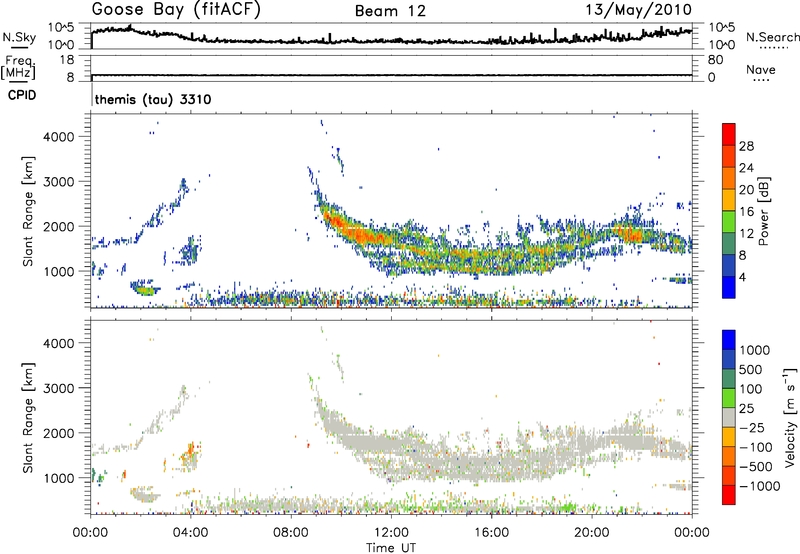Click the 'CPID' label
The width and height of the screenshot is (800, 554).
[x=22, y=95]
